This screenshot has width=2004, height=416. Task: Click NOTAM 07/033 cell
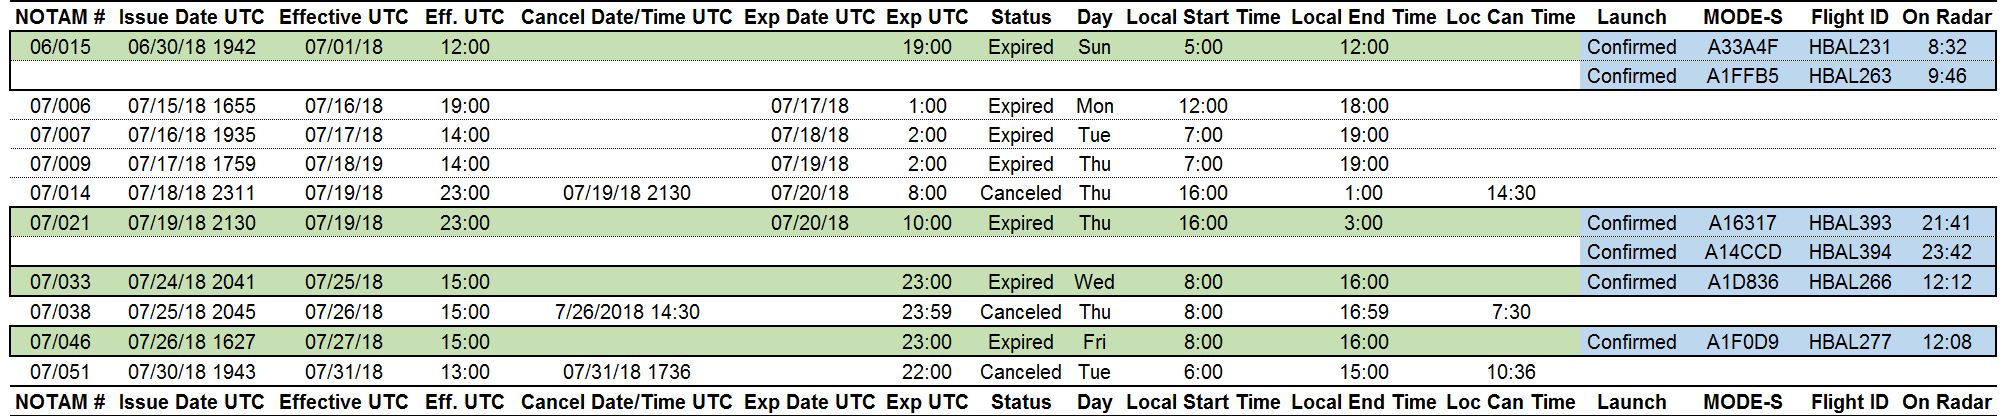tap(60, 282)
